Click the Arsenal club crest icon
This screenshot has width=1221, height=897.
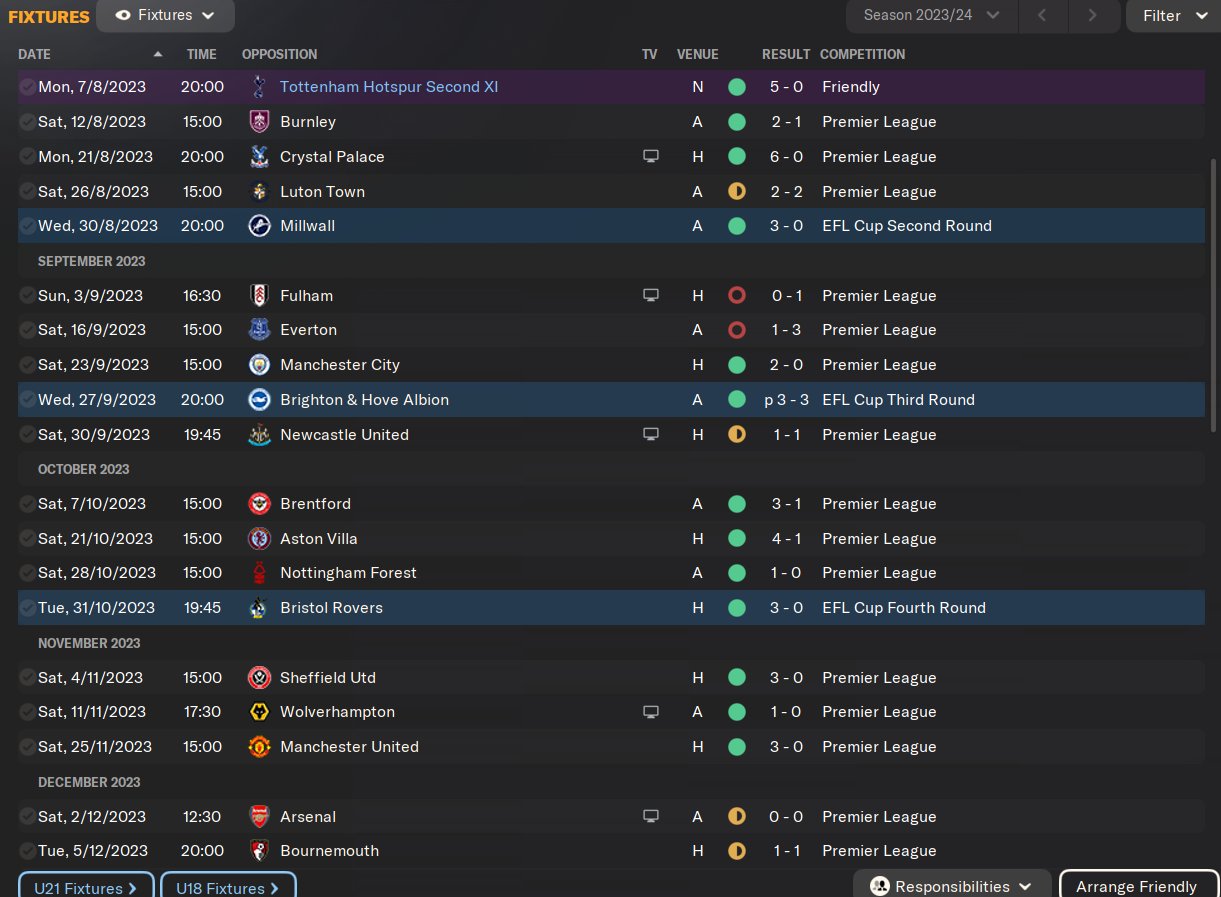pyautogui.click(x=259, y=817)
